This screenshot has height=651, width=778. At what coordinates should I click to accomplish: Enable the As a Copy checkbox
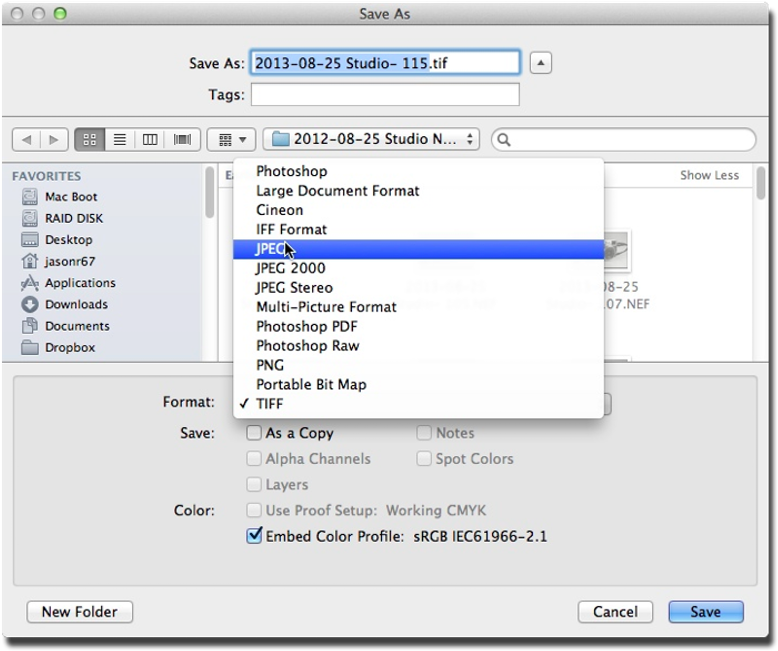(255, 433)
